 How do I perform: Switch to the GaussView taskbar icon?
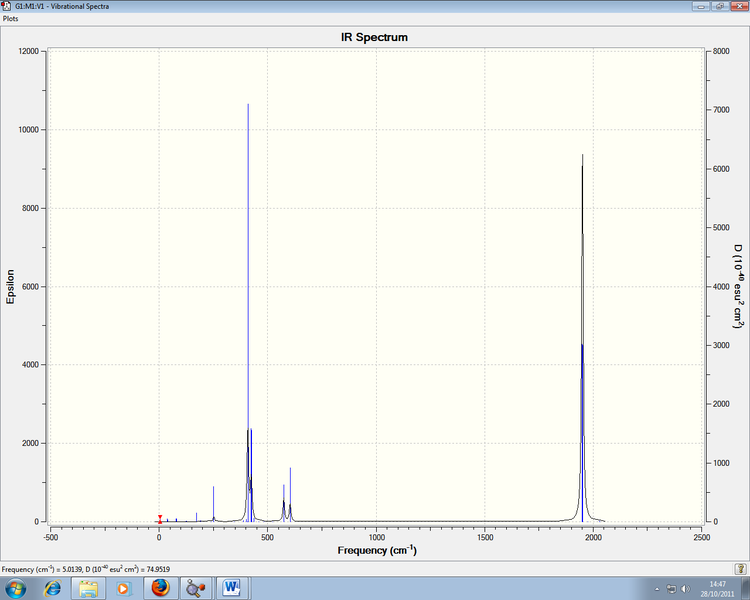196,588
